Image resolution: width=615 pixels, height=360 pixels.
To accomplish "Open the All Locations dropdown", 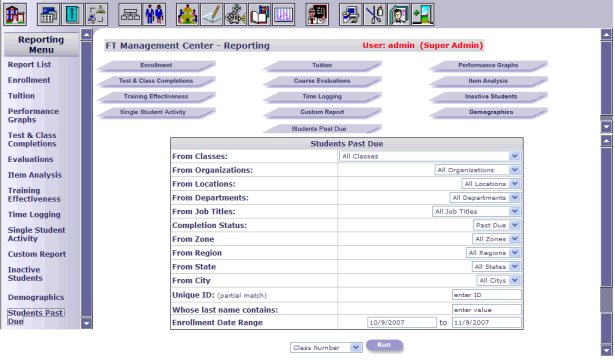I will click(491, 184).
